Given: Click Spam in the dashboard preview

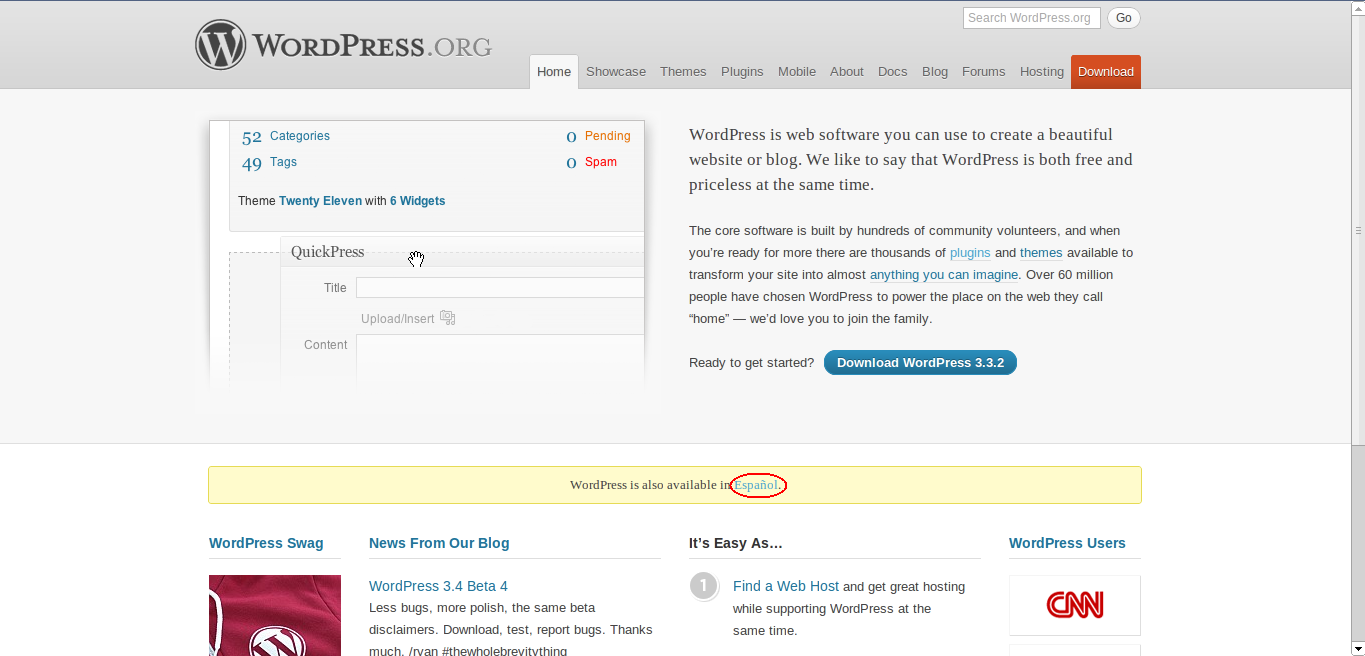Looking at the screenshot, I should [x=601, y=162].
